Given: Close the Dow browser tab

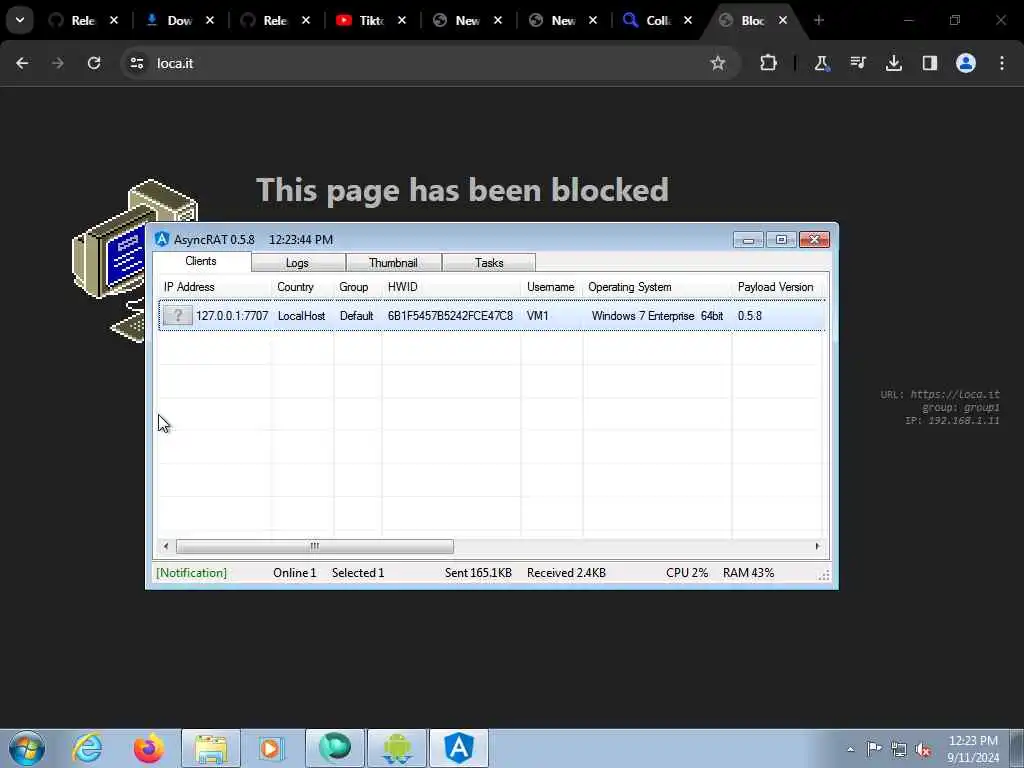Looking at the screenshot, I should coord(210,20).
